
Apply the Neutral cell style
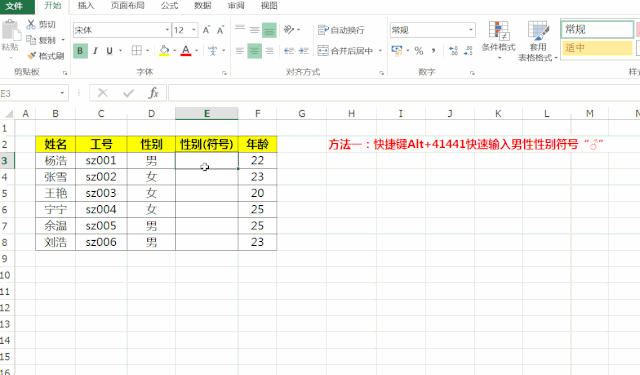597,48
